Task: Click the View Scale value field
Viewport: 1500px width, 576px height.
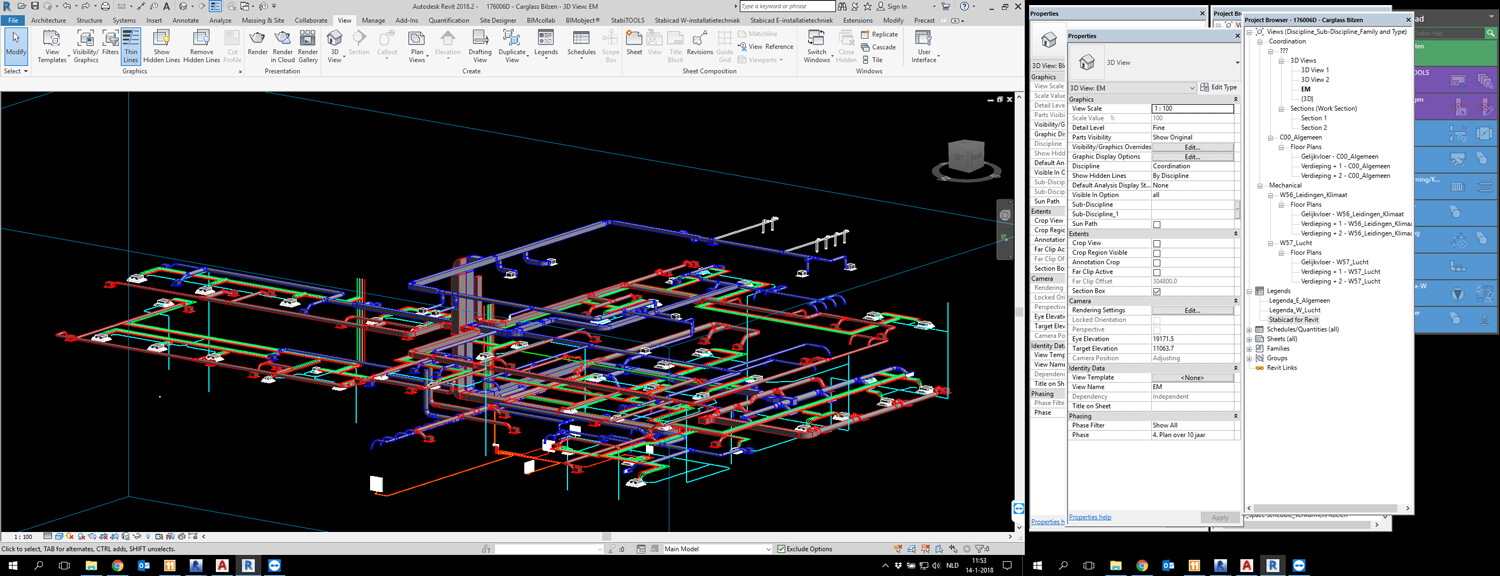Action: (x=1192, y=108)
